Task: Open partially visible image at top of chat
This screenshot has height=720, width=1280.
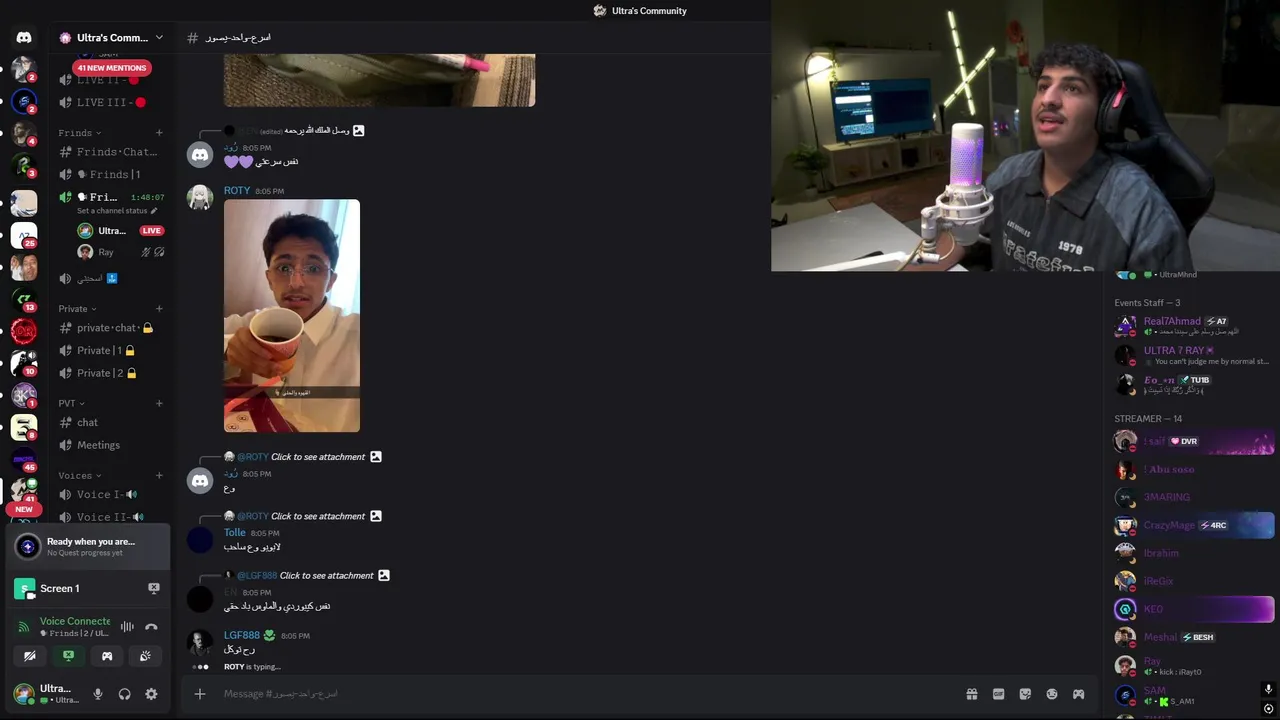Action: tap(379, 80)
